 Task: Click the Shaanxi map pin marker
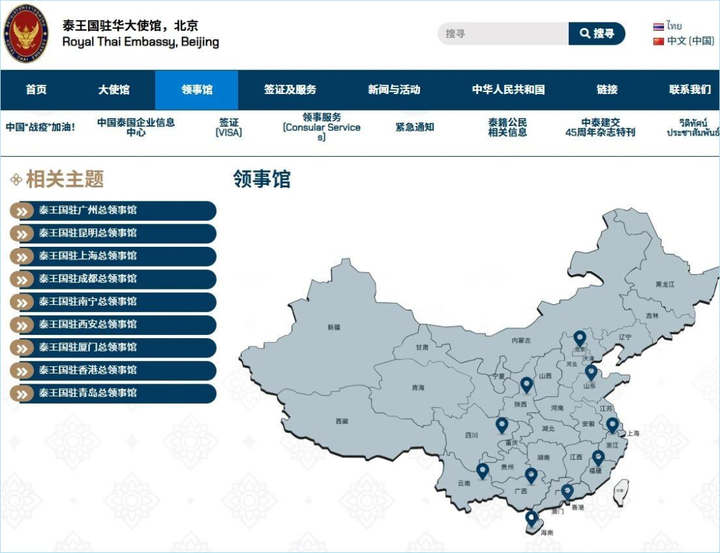tap(526, 384)
